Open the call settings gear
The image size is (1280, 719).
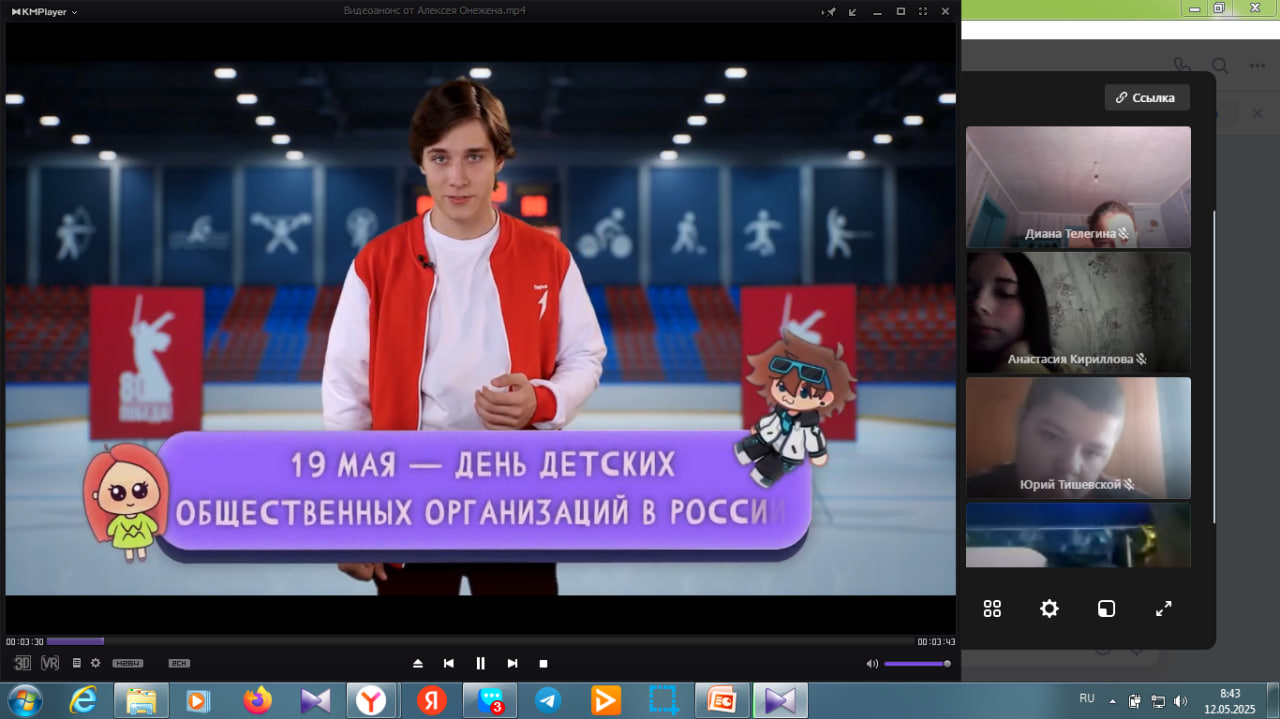point(1049,609)
